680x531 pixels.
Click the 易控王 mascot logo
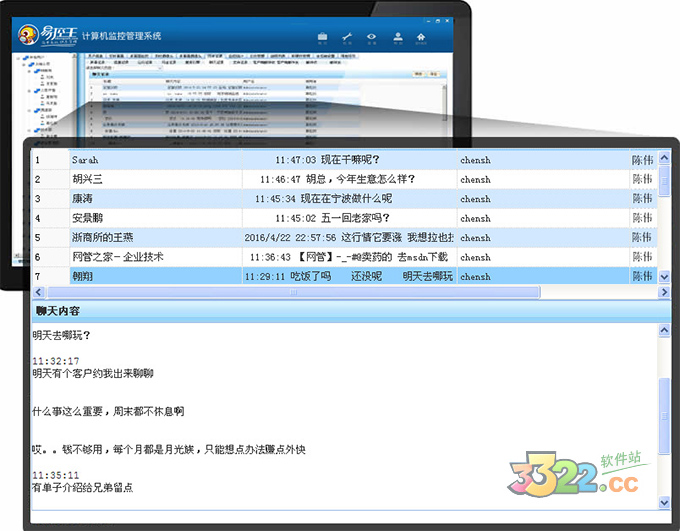point(28,34)
